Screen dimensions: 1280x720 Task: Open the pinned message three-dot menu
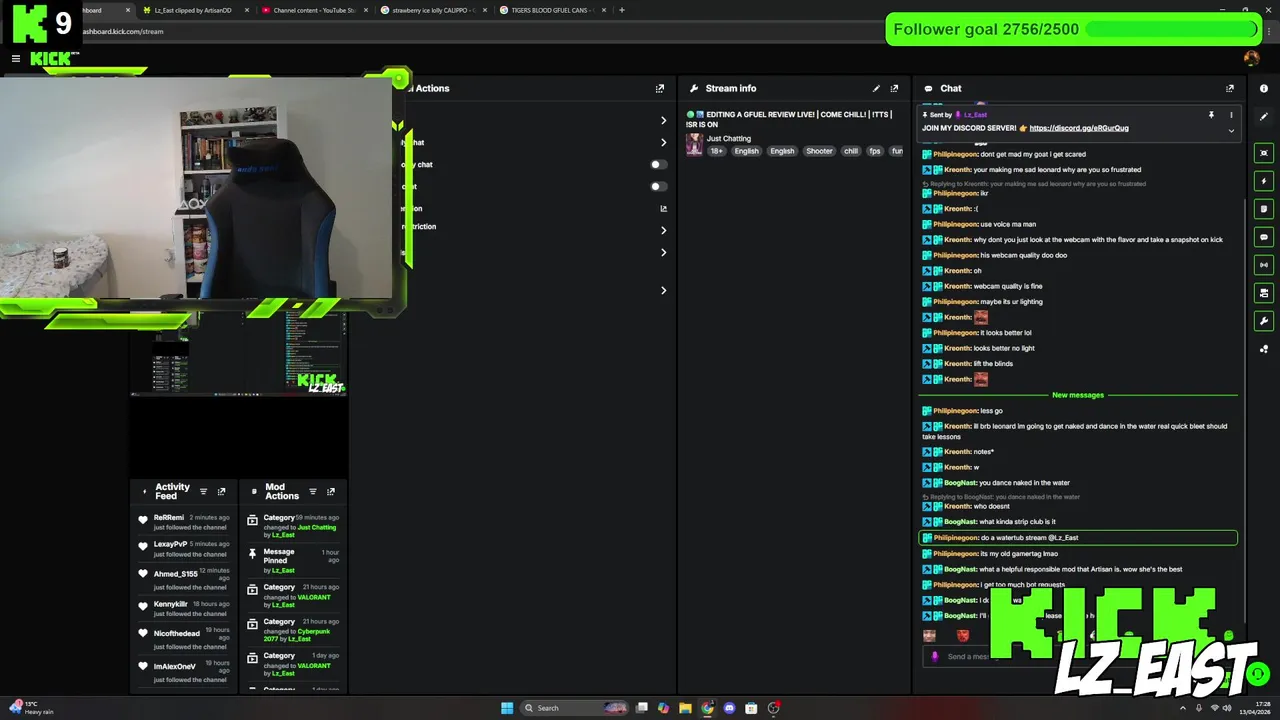[1231, 115]
